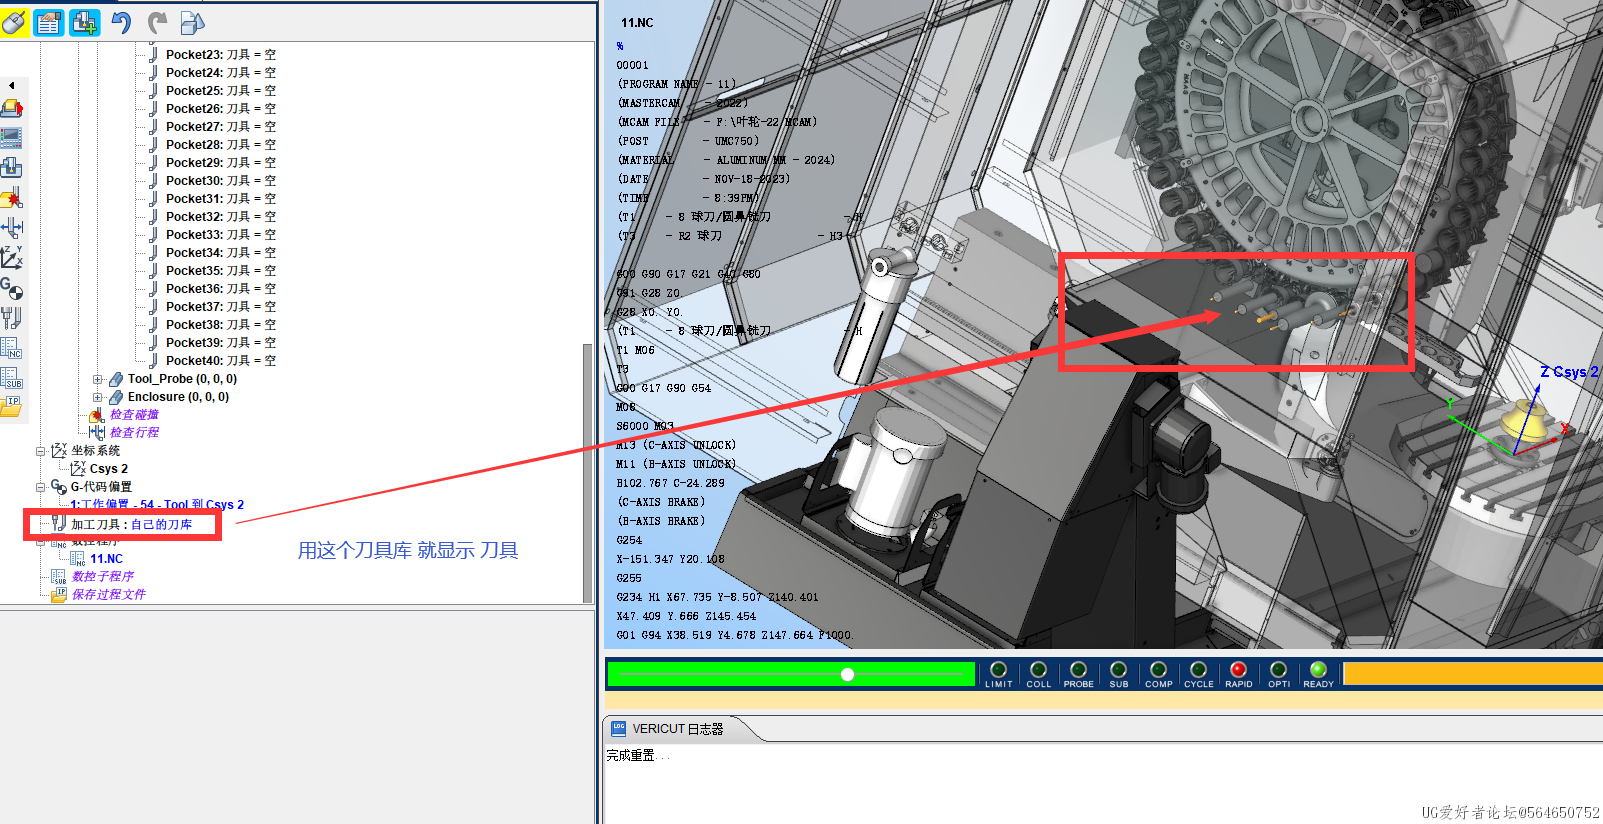The width and height of the screenshot is (1603, 824).
Task: Click the add component toolbar icon
Action: [x=85, y=22]
